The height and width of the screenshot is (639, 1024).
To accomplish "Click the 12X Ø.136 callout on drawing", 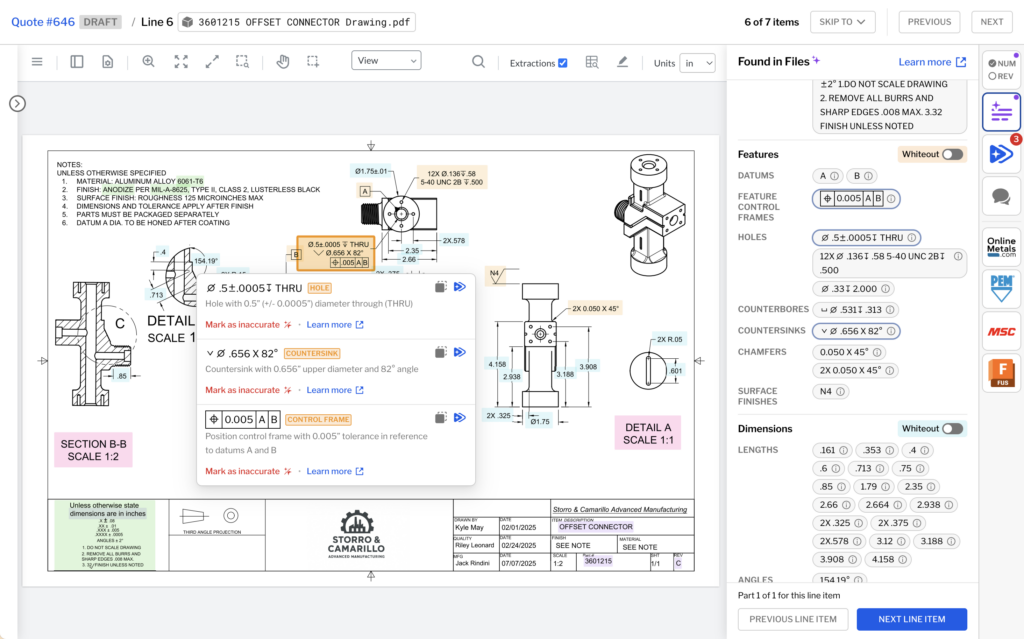I will point(451,178).
